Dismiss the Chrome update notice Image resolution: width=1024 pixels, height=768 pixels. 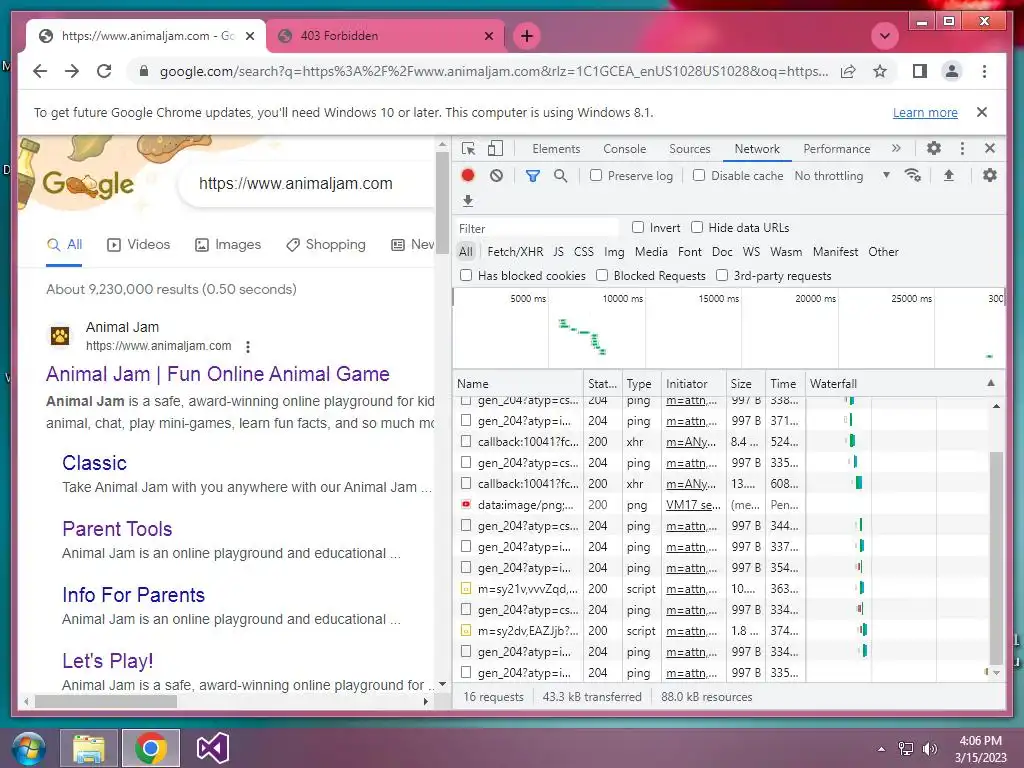pyautogui.click(x=982, y=112)
